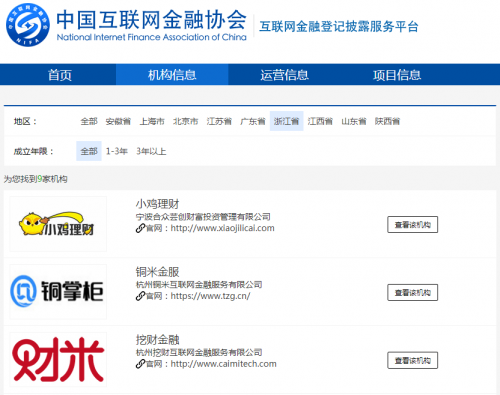Viewport: 500px width, 395px height.
Task: Click link icon beside tzg.cn website
Action: [x=140, y=296]
